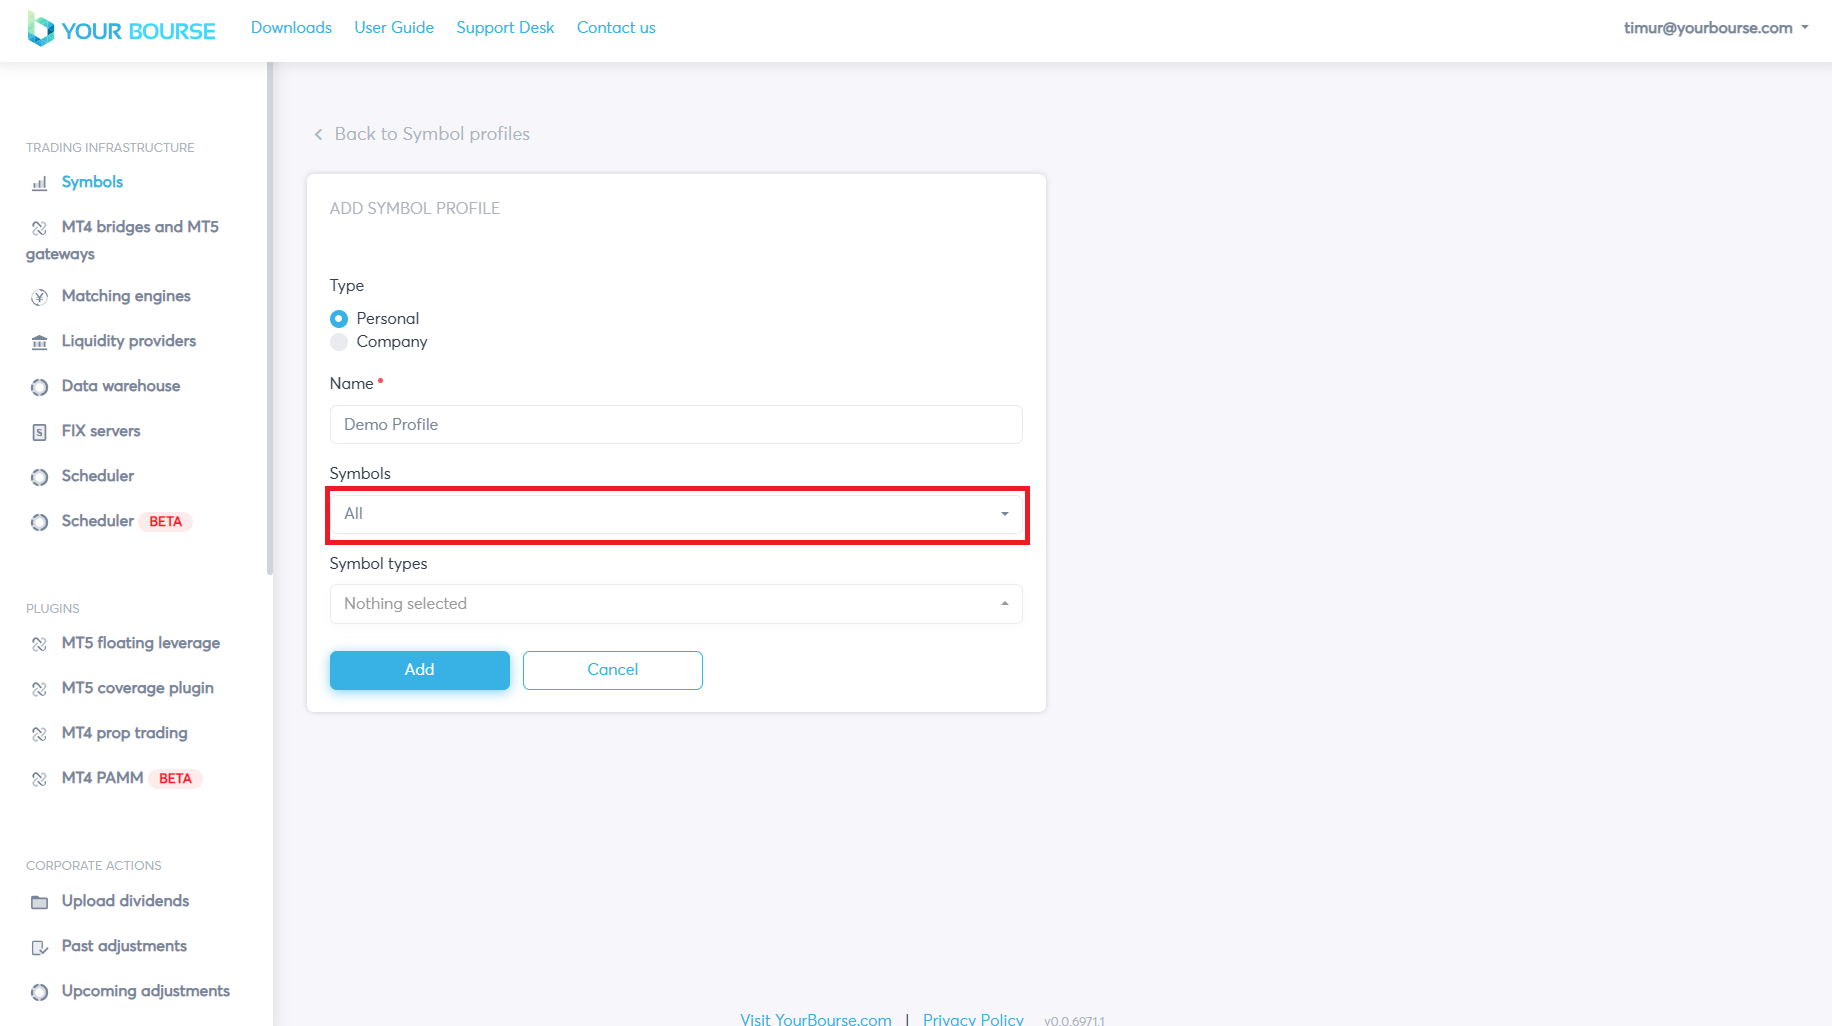The height and width of the screenshot is (1026, 1832).
Task: Open Support Desk in the top menu
Action: [505, 28]
